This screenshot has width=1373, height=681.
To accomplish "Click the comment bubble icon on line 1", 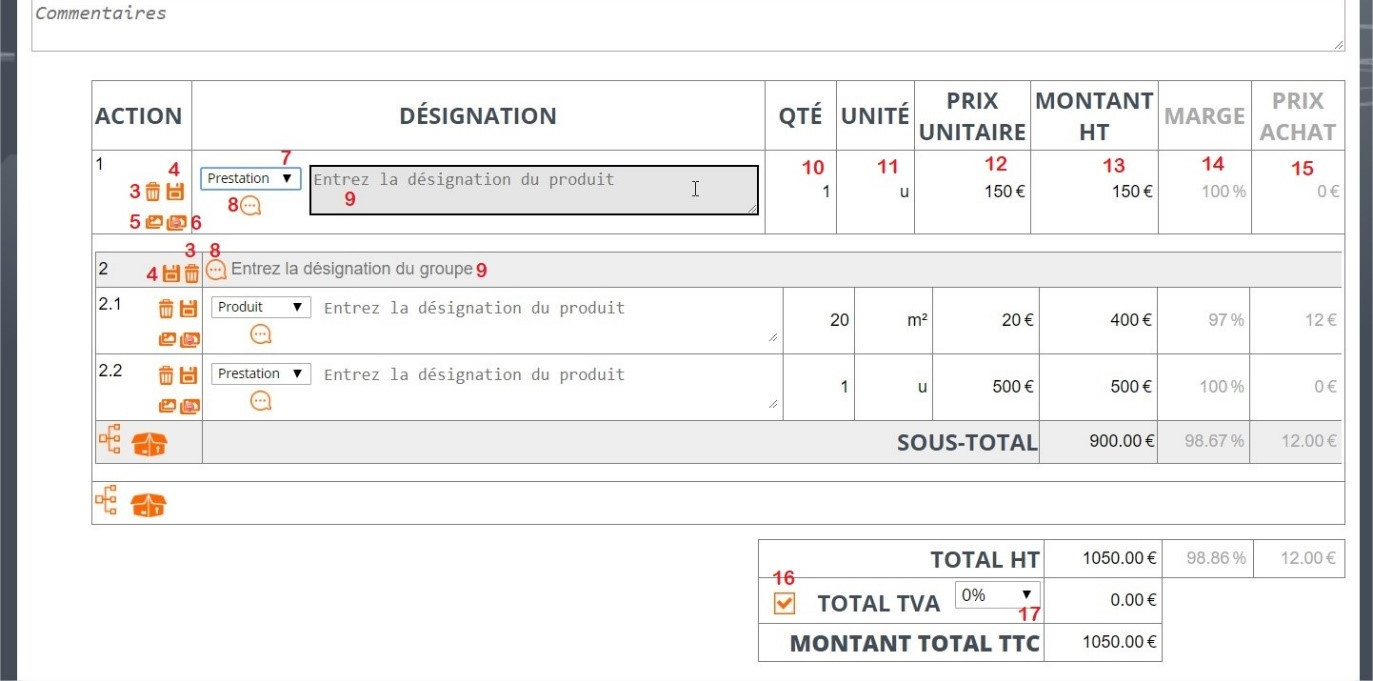I will click(x=251, y=206).
